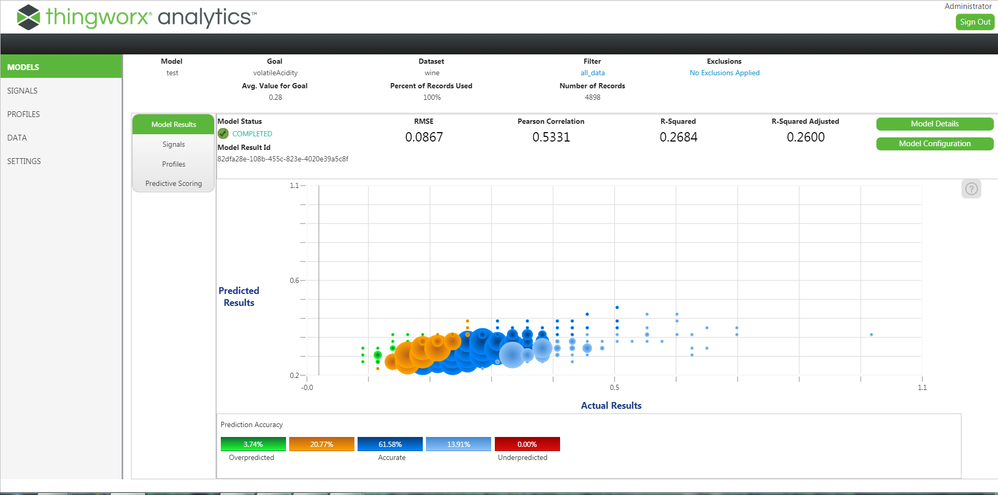The width and height of the screenshot is (998, 495).
Task: Switch to the Profiles sub-tab
Action: [173, 164]
